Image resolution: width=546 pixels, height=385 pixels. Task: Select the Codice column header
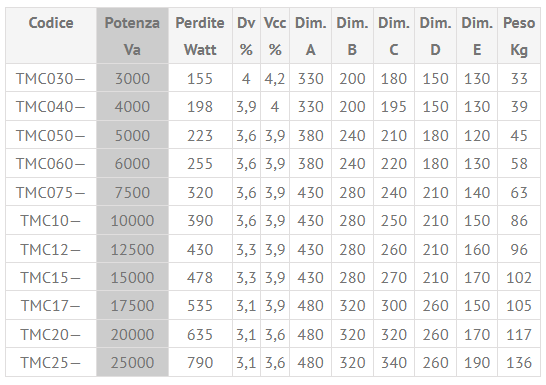click(x=51, y=36)
